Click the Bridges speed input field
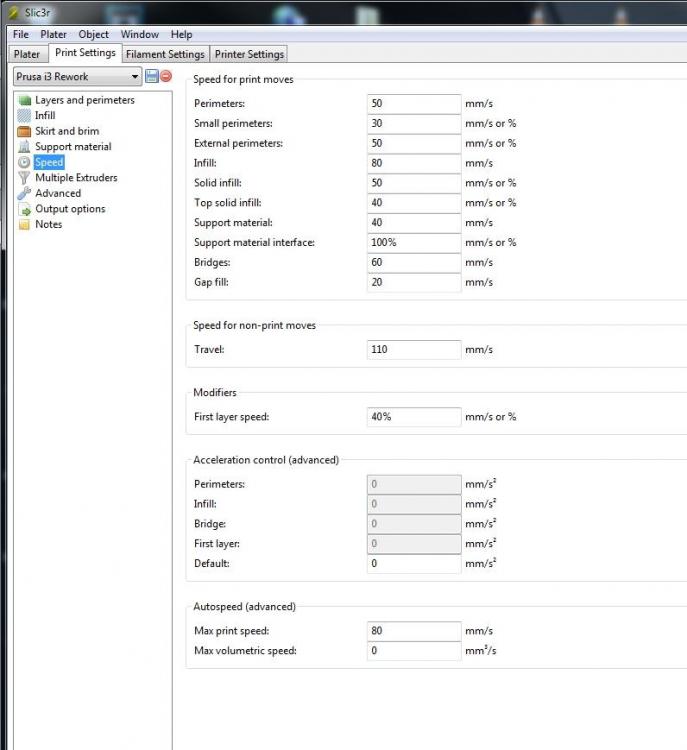The height and width of the screenshot is (750, 687). (414, 263)
